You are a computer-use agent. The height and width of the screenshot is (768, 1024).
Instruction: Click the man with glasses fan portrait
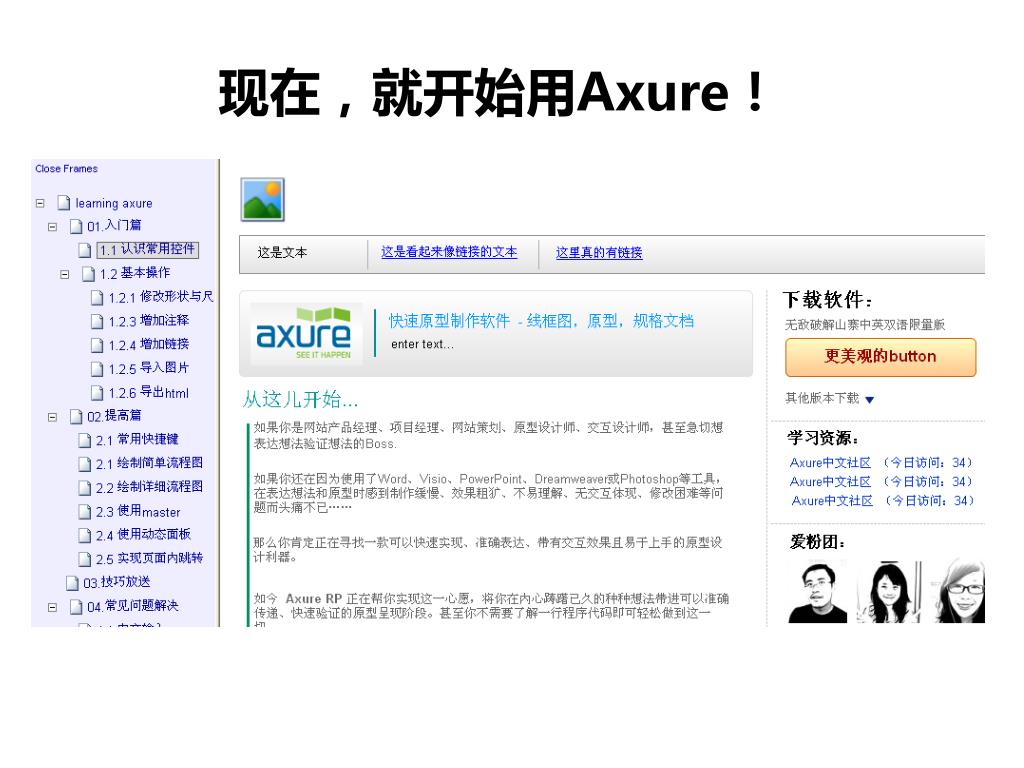(818, 592)
